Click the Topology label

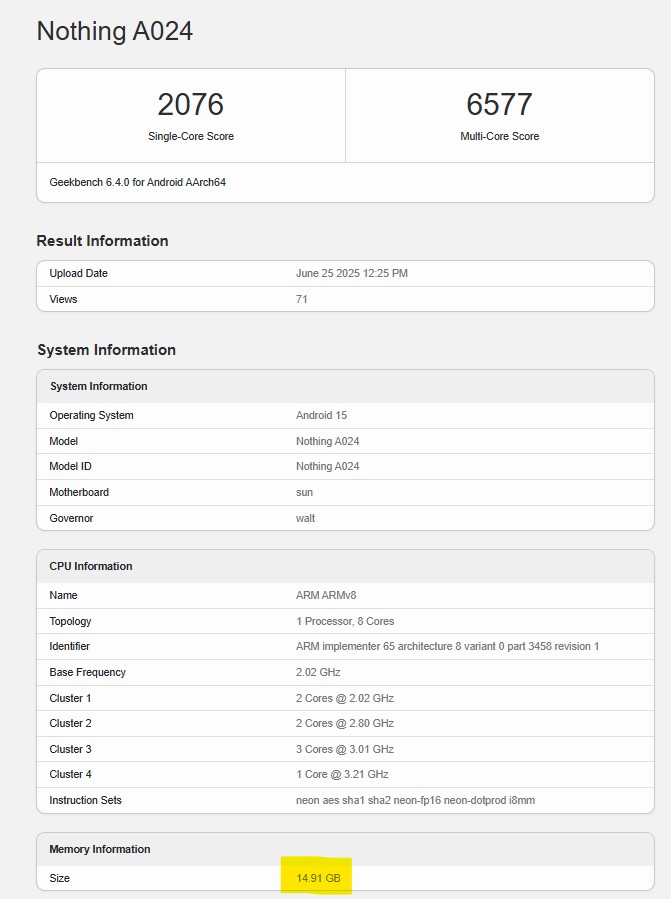[x=70, y=621]
